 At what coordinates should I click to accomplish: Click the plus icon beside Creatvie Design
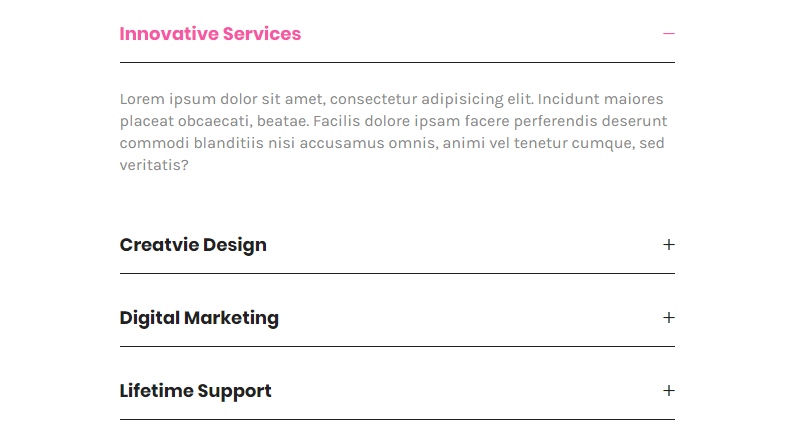[x=669, y=245]
